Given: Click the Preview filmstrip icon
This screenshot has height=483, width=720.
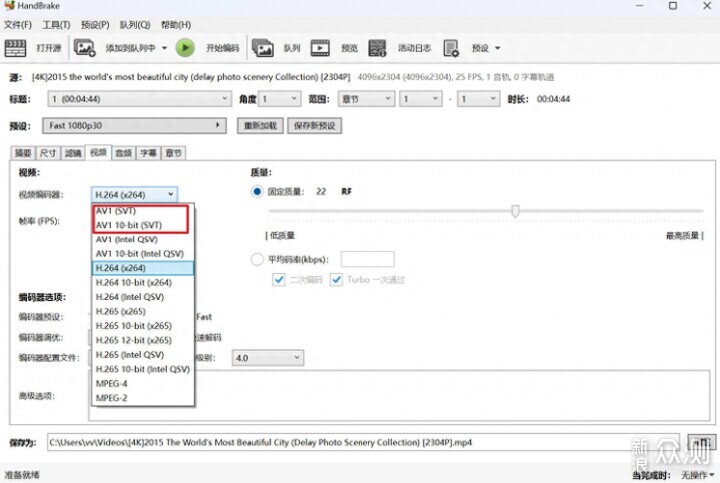Looking at the screenshot, I should pyautogui.click(x=320, y=48).
